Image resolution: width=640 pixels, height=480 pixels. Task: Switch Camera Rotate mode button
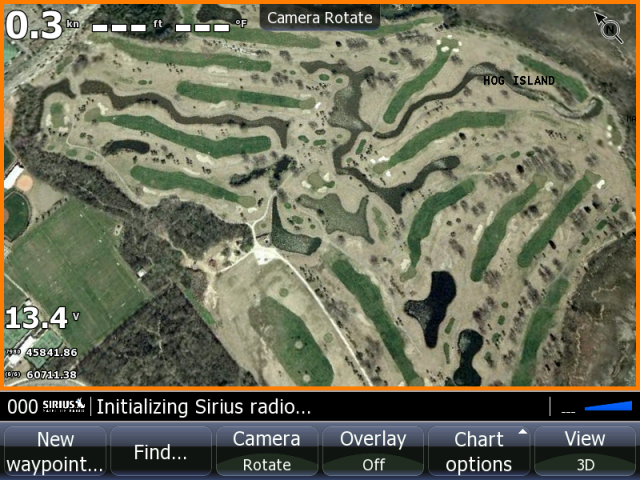point(267,451)
